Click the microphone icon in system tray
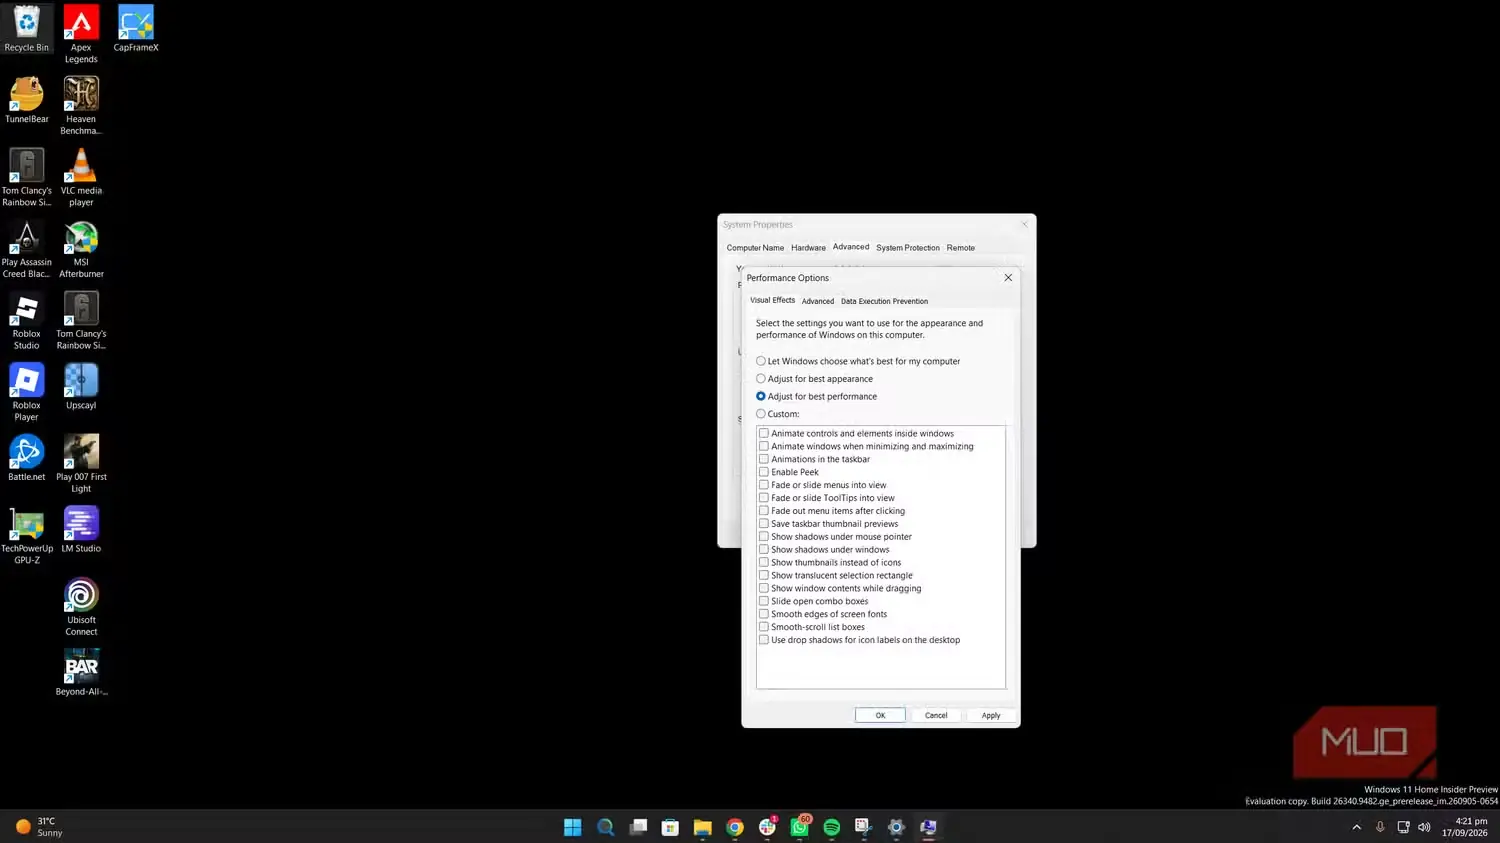Screen dimensions: 1500x843 pyautogui.click(x=1380, y=827)
